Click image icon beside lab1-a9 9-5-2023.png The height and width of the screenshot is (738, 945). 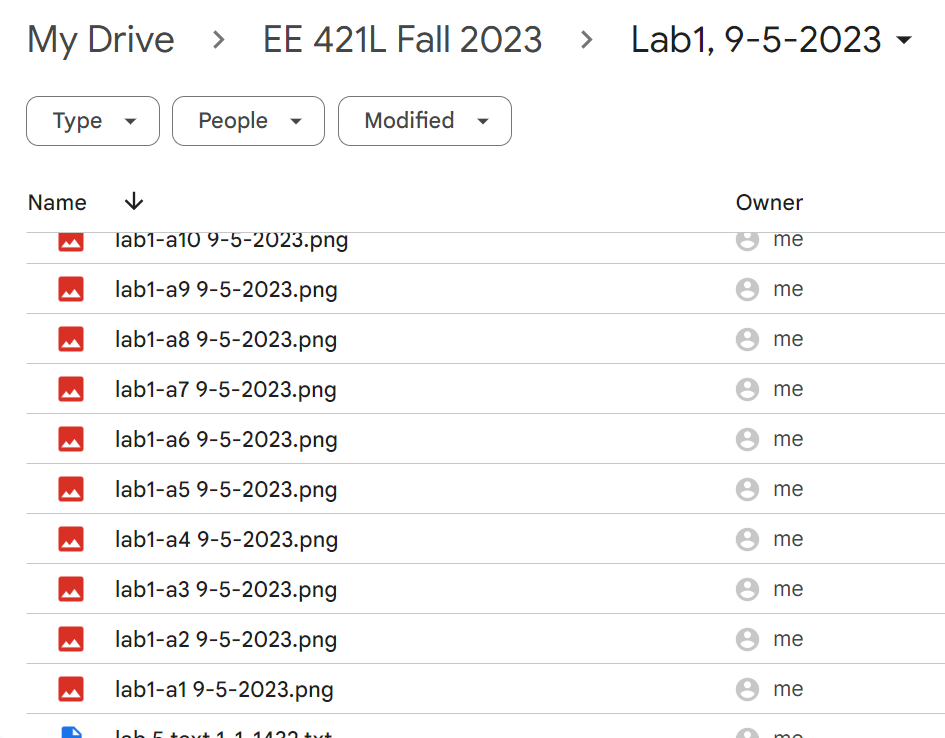71,289
